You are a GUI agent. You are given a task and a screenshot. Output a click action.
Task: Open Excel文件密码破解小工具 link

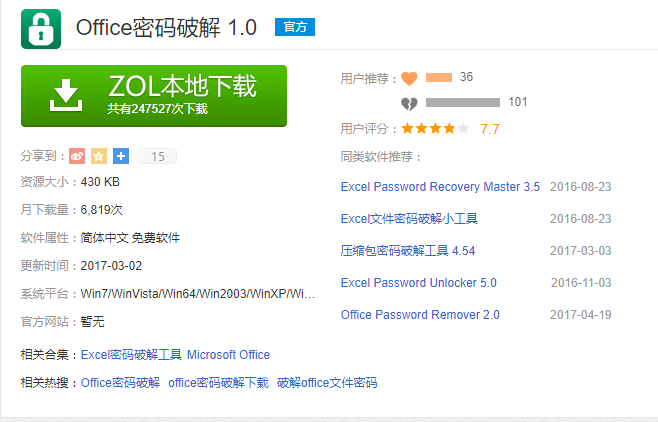pos(409,219)
